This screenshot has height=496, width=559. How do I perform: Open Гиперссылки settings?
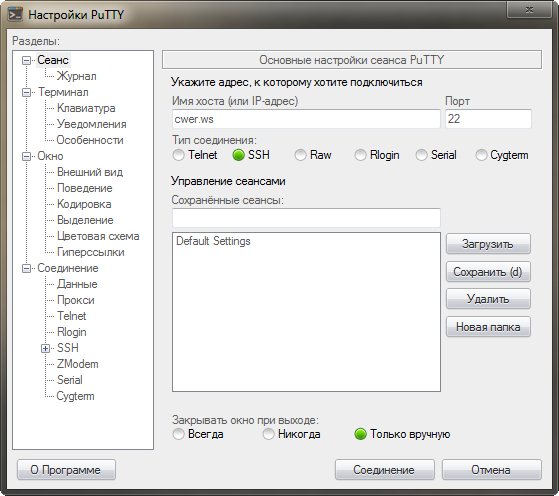(91, 252)
